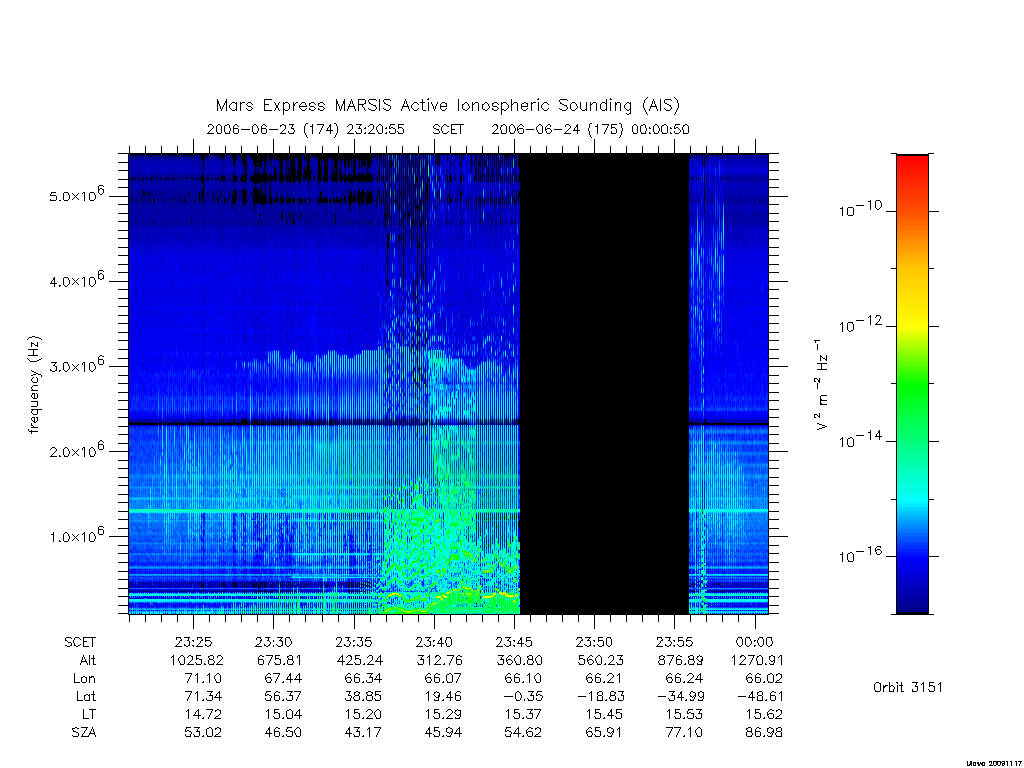The image size is (1024, 768).
Task: Click the 5.0×10^6 frequency tick label
Action: [x=76, y=195]
